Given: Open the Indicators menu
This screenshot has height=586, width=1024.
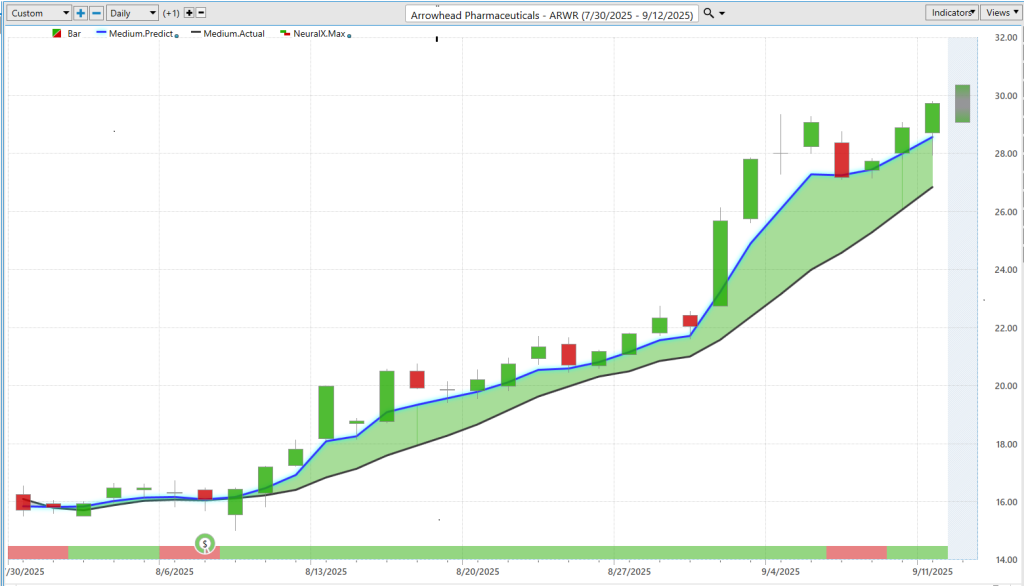Looking at the screenshot, I should [x=952, y=12].
